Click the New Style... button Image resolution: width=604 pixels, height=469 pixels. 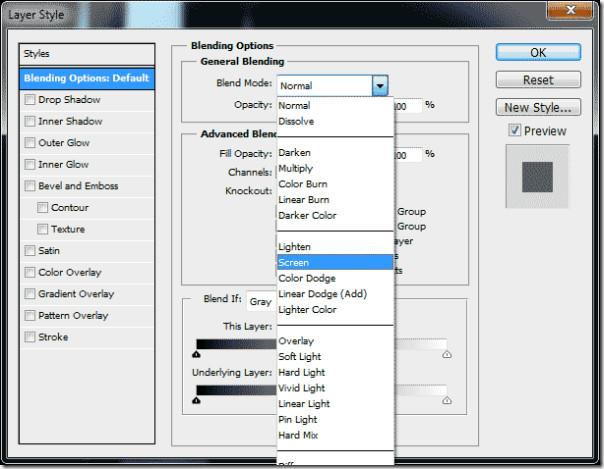pyautogui.click(x=538, y=107)
